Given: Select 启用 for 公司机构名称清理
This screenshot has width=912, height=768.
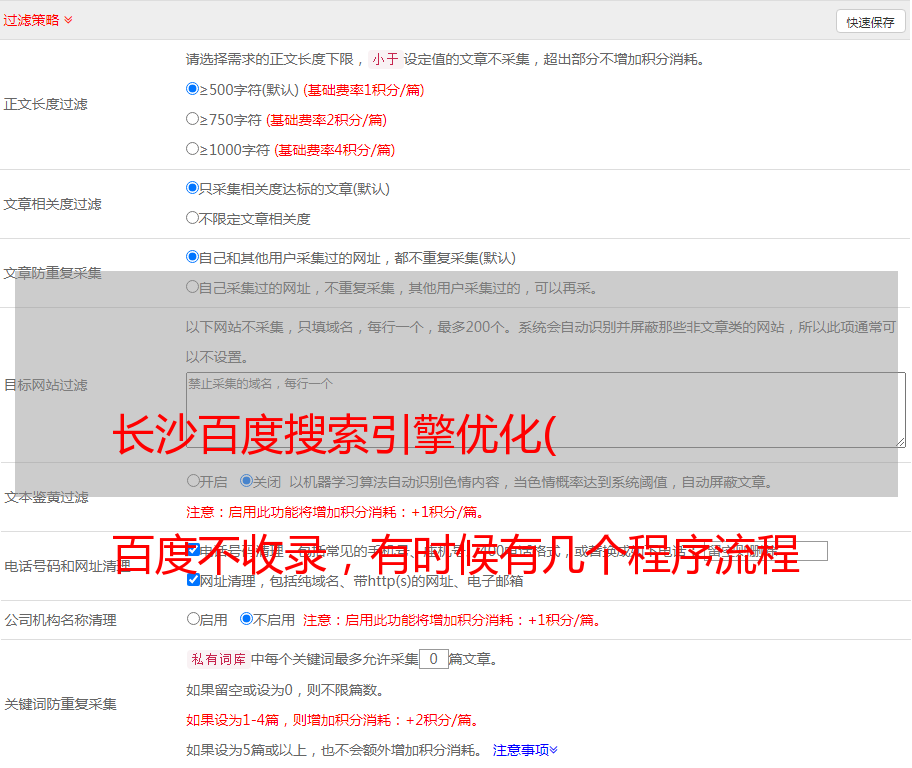Looking at the screenshot, I should pyautogui.click(x=194, y=618).
